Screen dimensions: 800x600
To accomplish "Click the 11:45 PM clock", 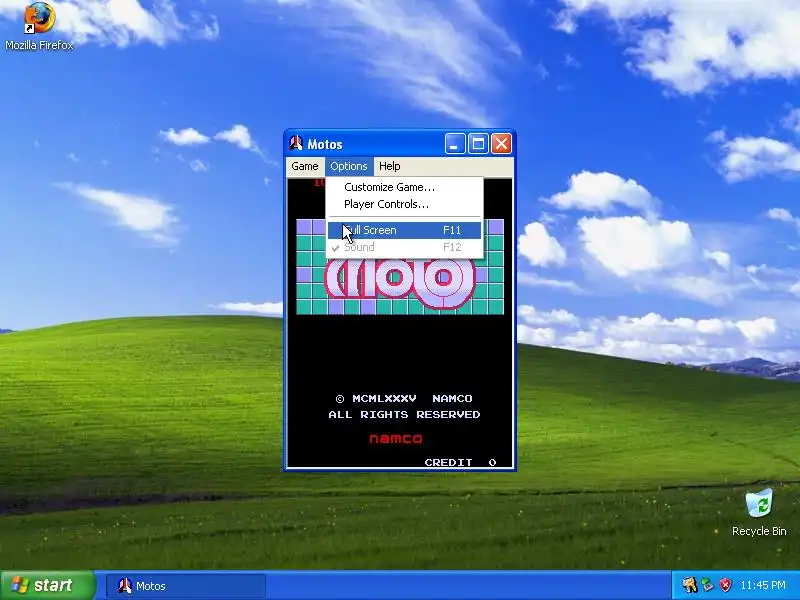I will (763, 585).
